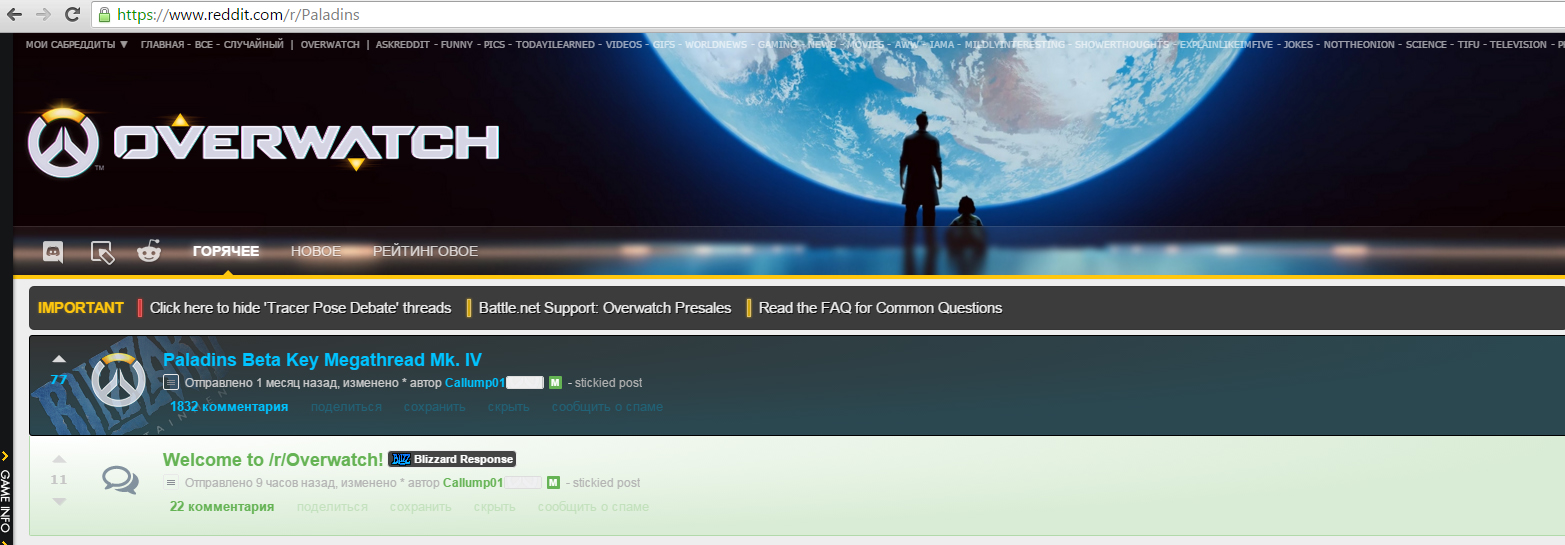Open the Paladins Beta Key Megathread Mk. IV title
The image size is (1565, 545).
coord(323,360)
